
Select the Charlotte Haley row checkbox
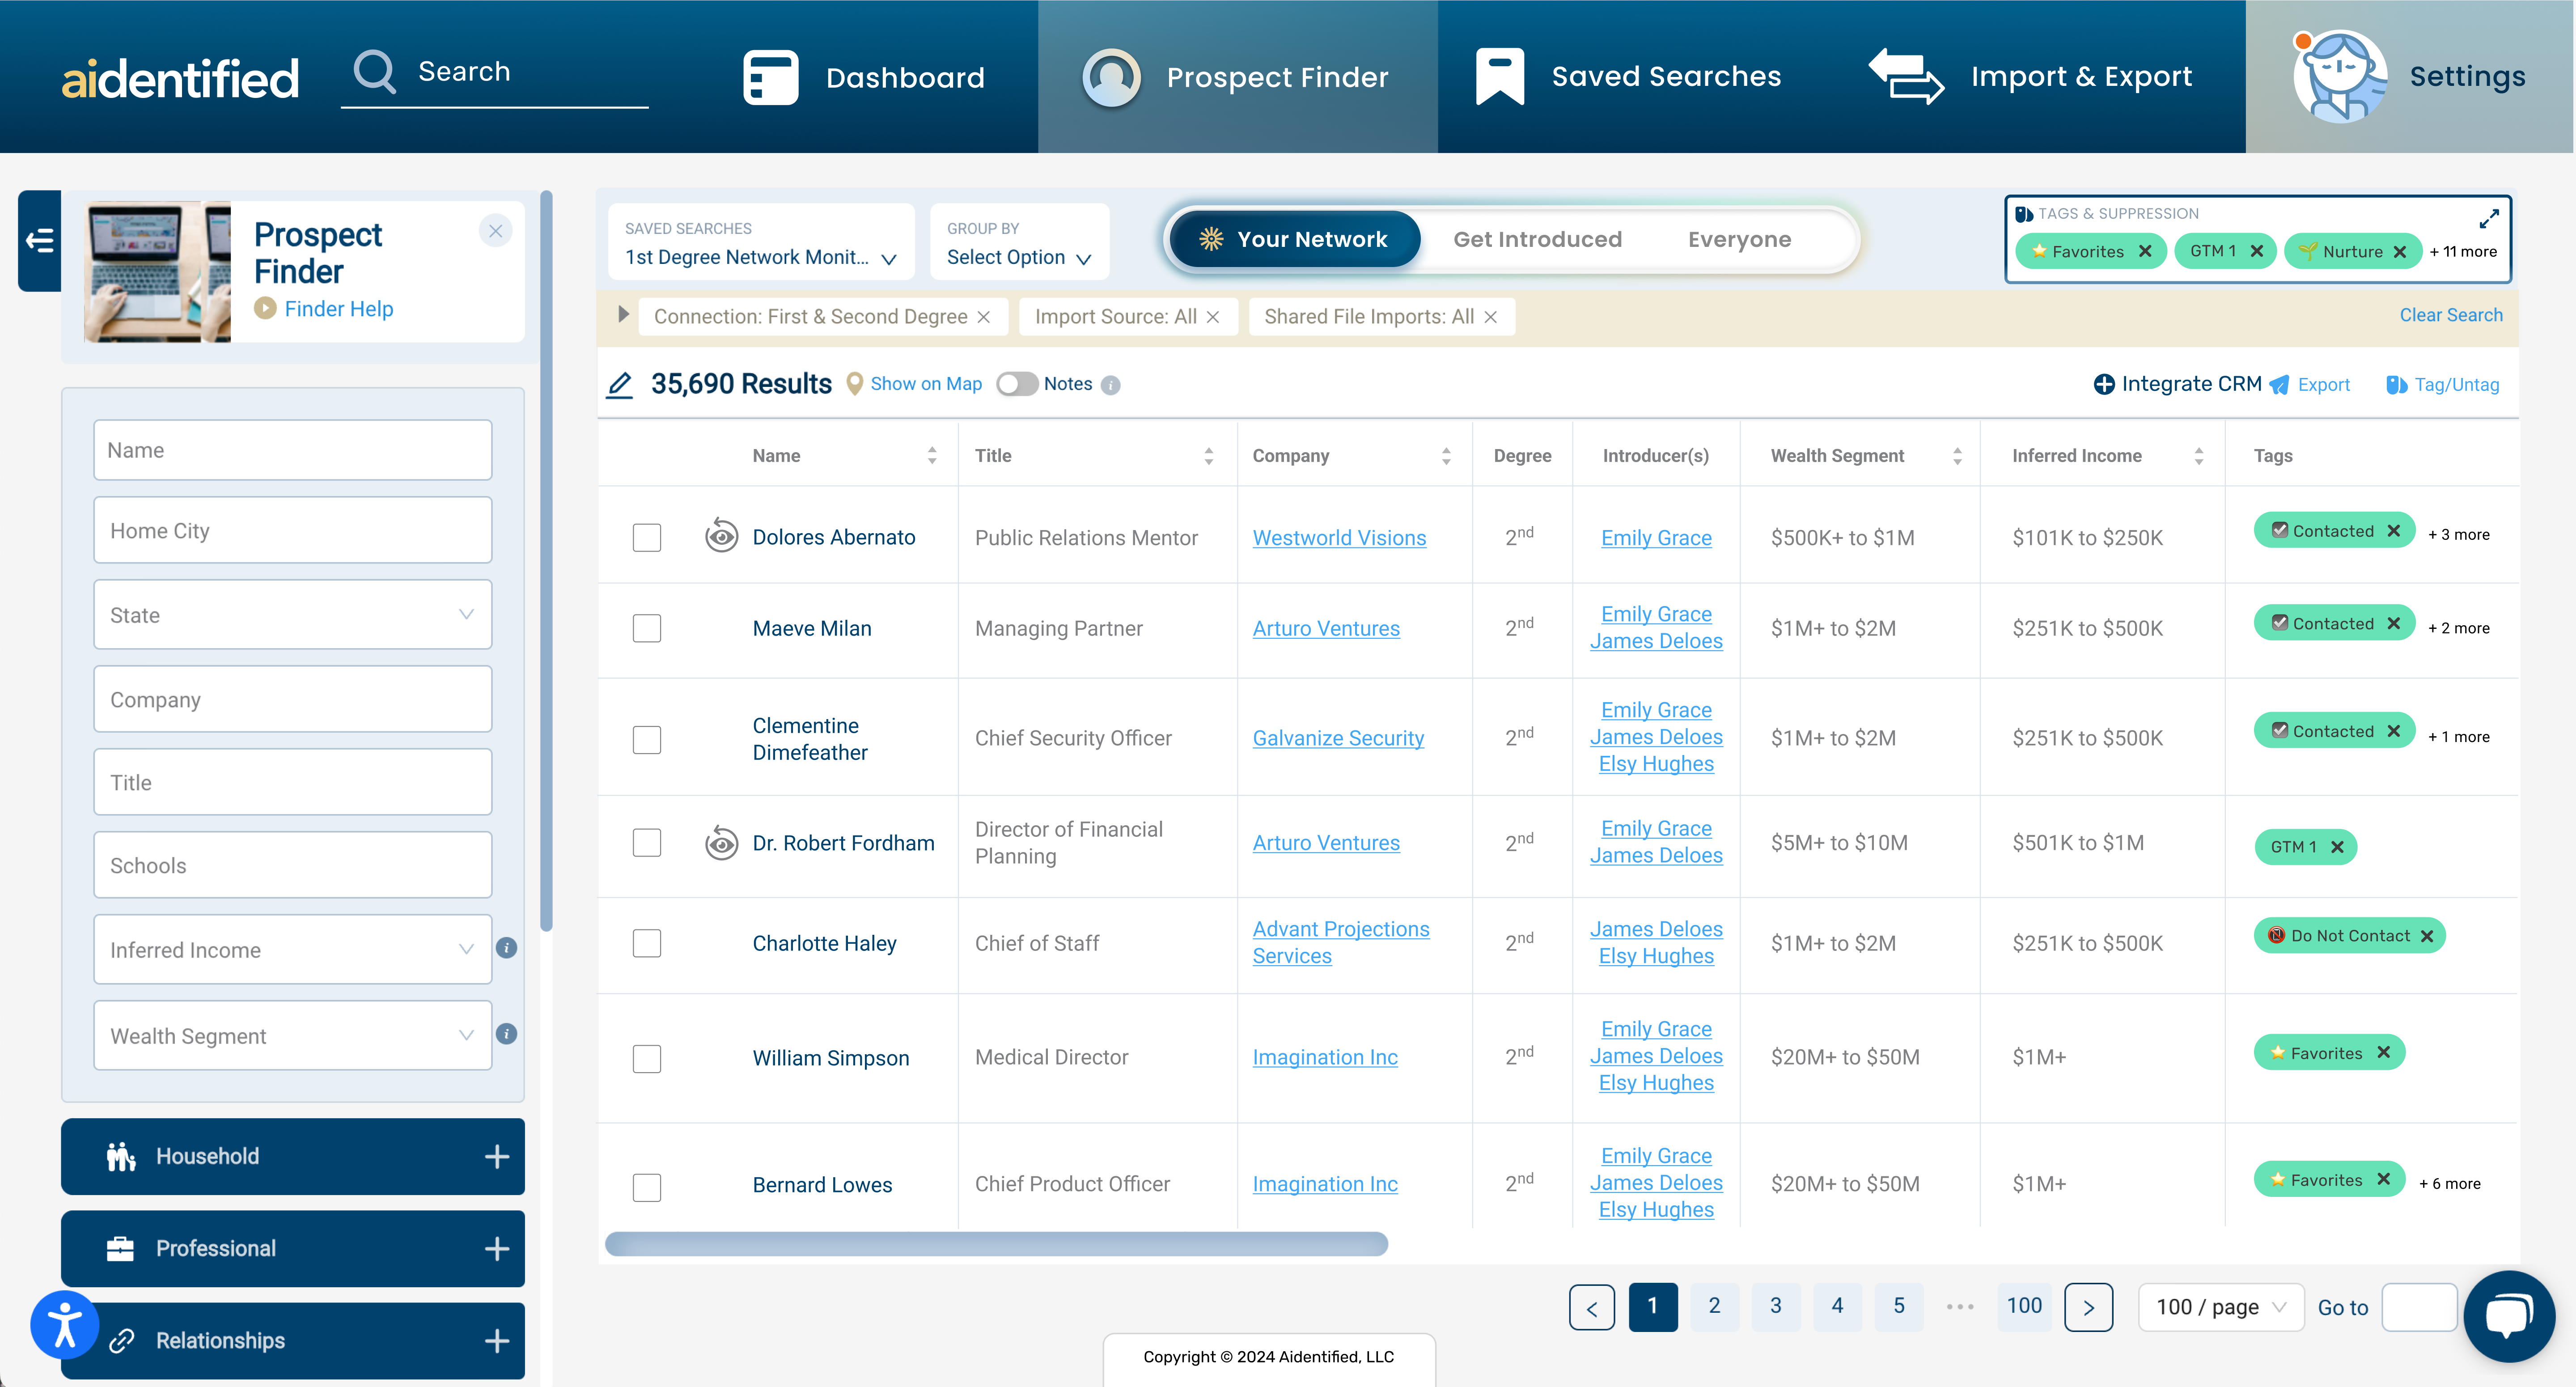[647, 943]
